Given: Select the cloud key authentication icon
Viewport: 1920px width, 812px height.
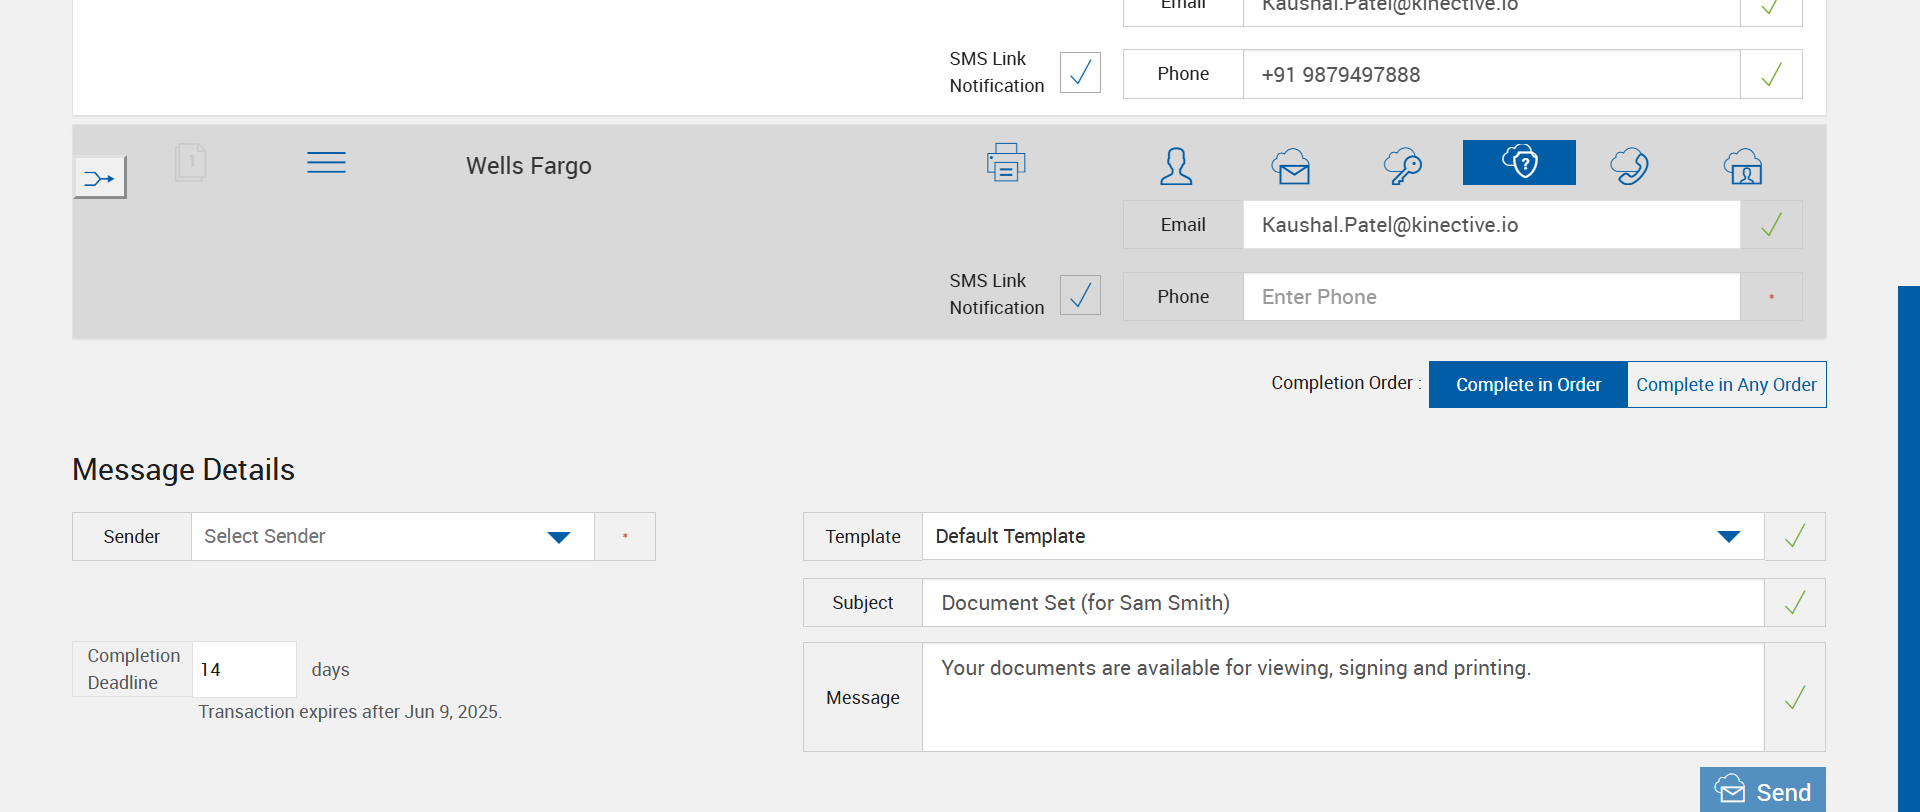Looking at the screenshot, I should point(1403,166).
